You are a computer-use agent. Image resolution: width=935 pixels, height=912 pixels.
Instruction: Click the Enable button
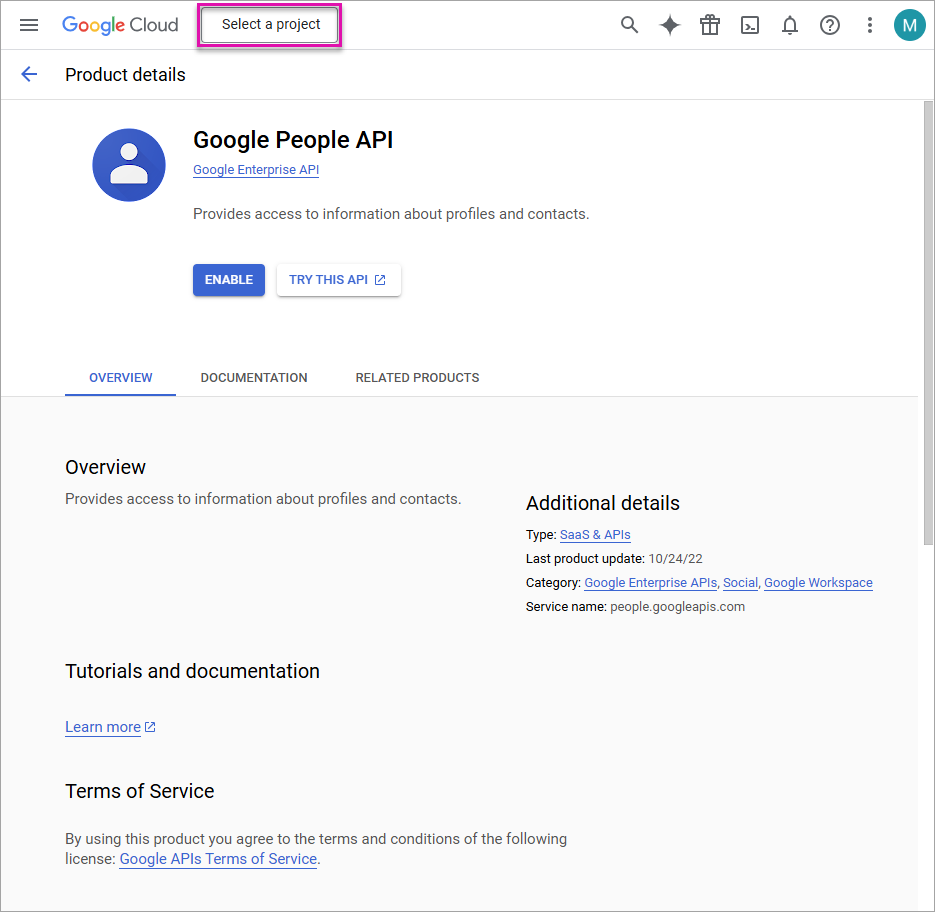[x=228, y=280]
